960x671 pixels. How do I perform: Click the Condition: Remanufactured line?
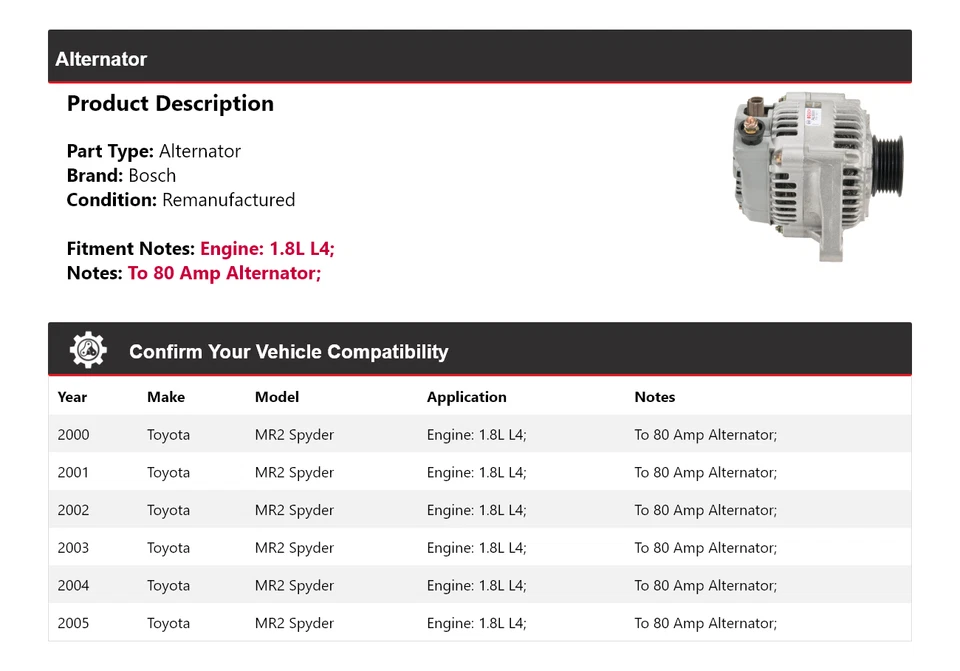click(181, 200)
